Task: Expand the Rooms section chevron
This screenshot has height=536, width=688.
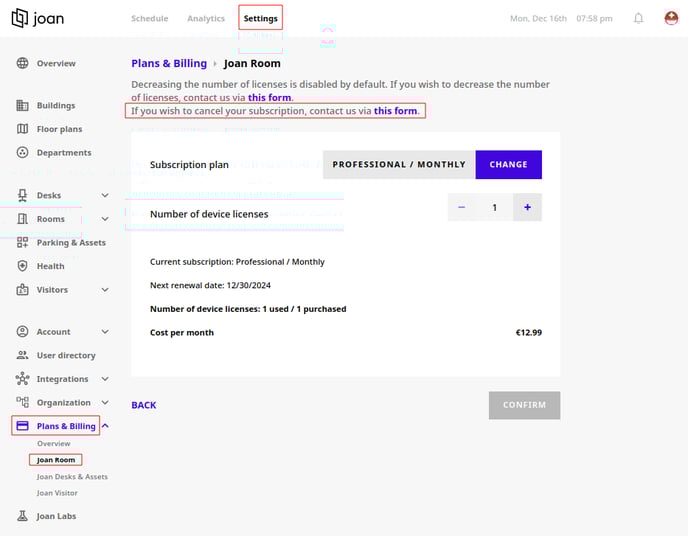Action: click(105, 219)
